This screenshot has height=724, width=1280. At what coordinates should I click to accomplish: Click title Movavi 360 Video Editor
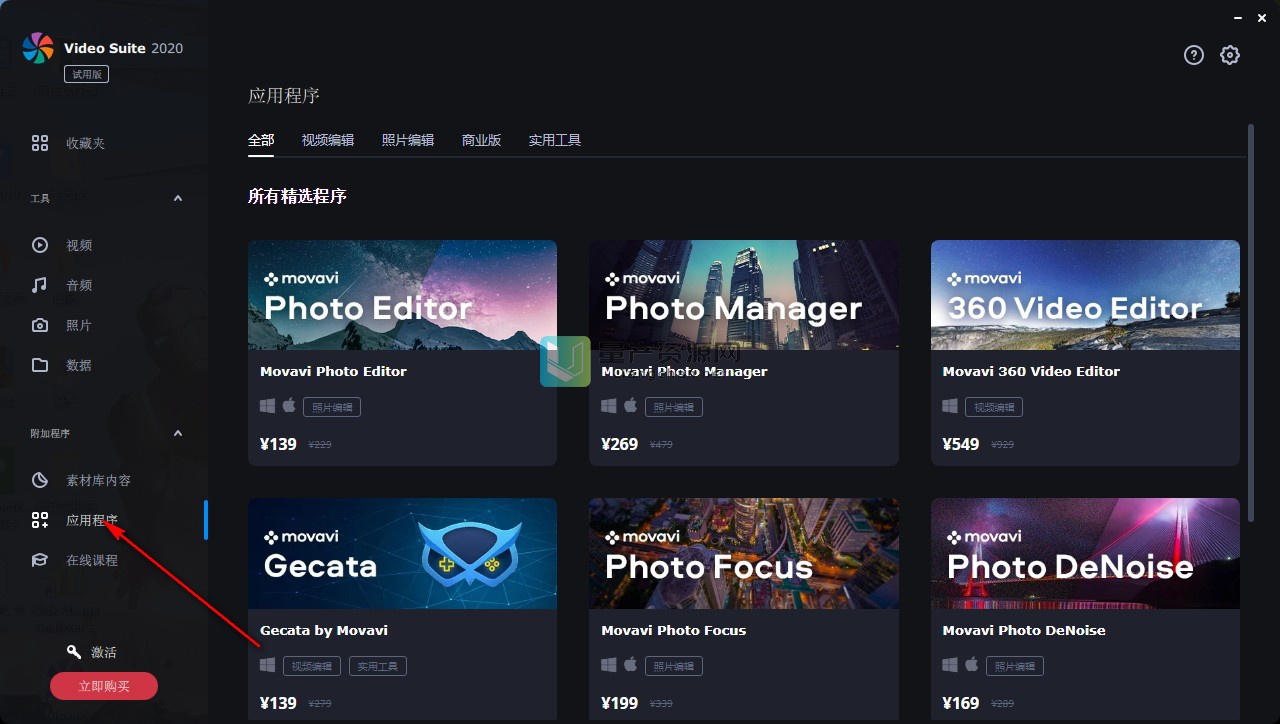click(x=1031, y=371)
